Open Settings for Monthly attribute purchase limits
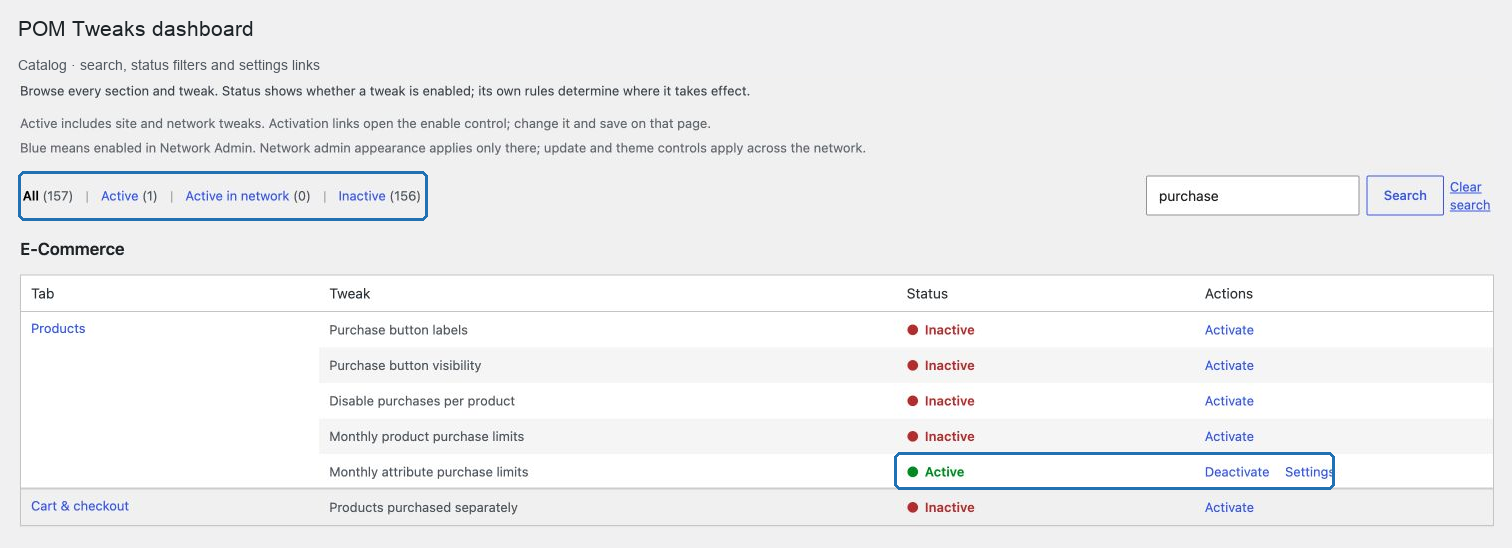This screenshot has height=548, width=1512. 1309,472
